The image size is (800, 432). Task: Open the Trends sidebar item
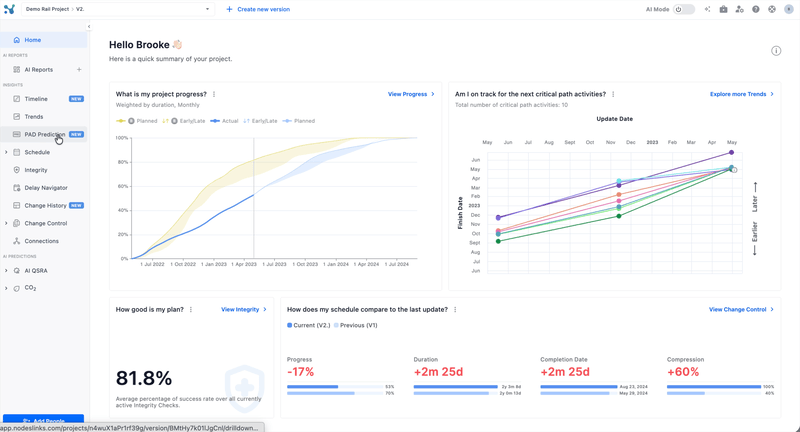coord(34,117)
